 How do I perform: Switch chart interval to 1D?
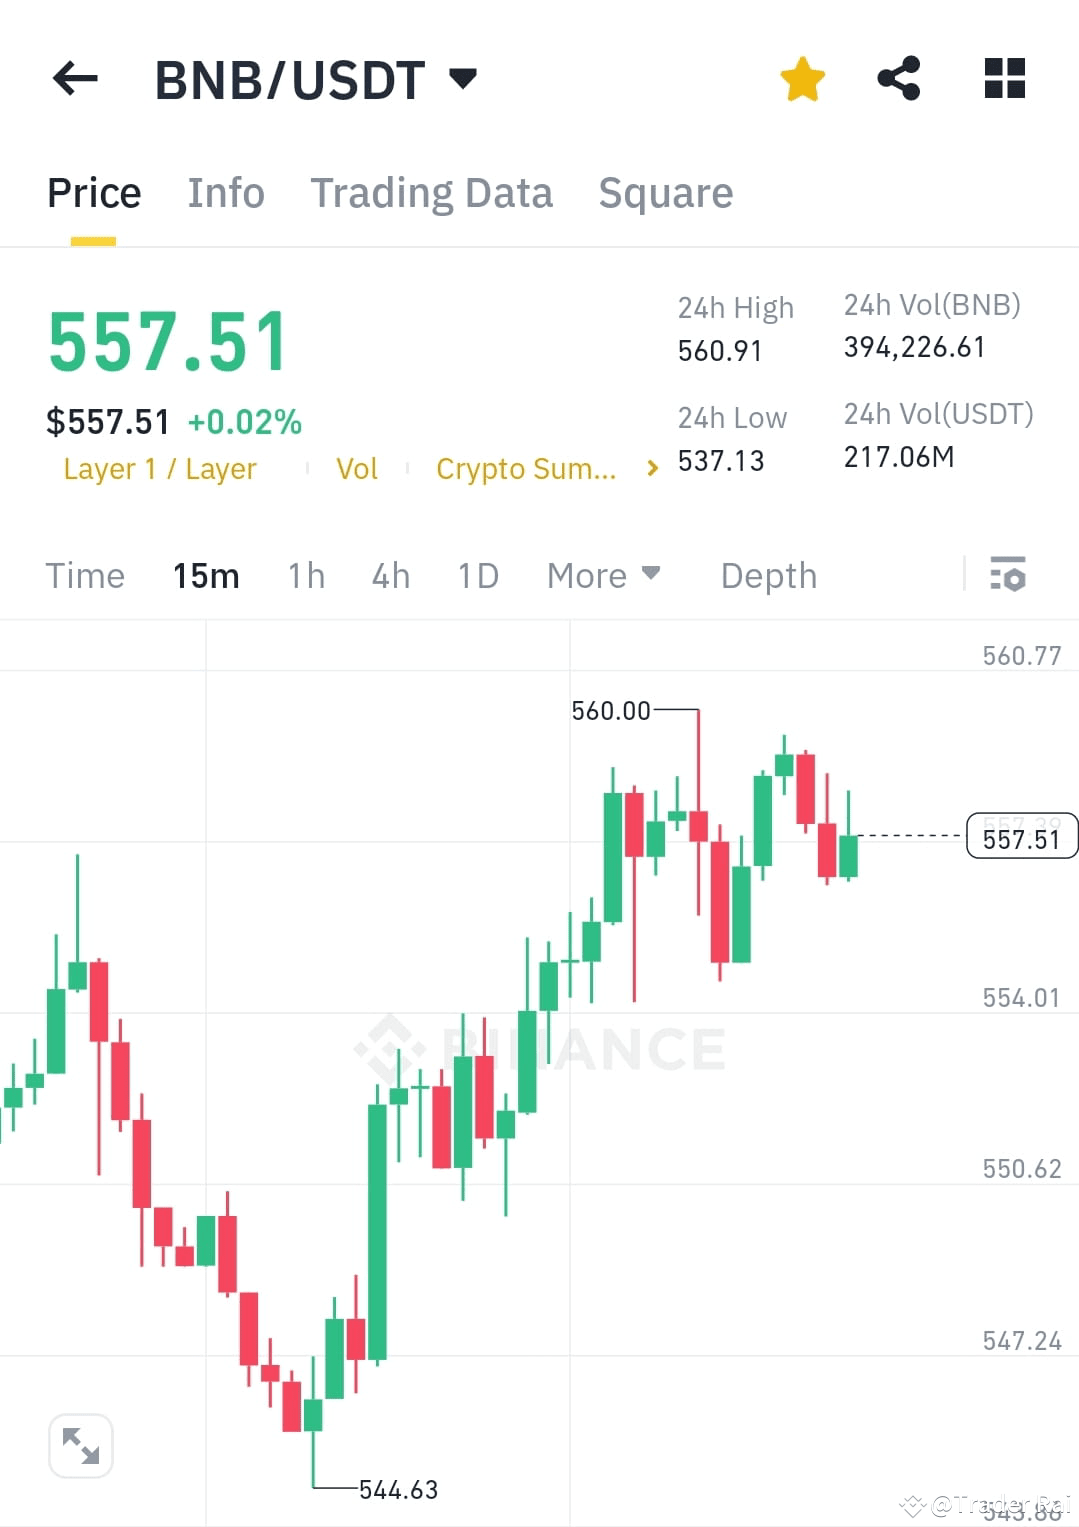pyautogui.click(x=477, y=575)
